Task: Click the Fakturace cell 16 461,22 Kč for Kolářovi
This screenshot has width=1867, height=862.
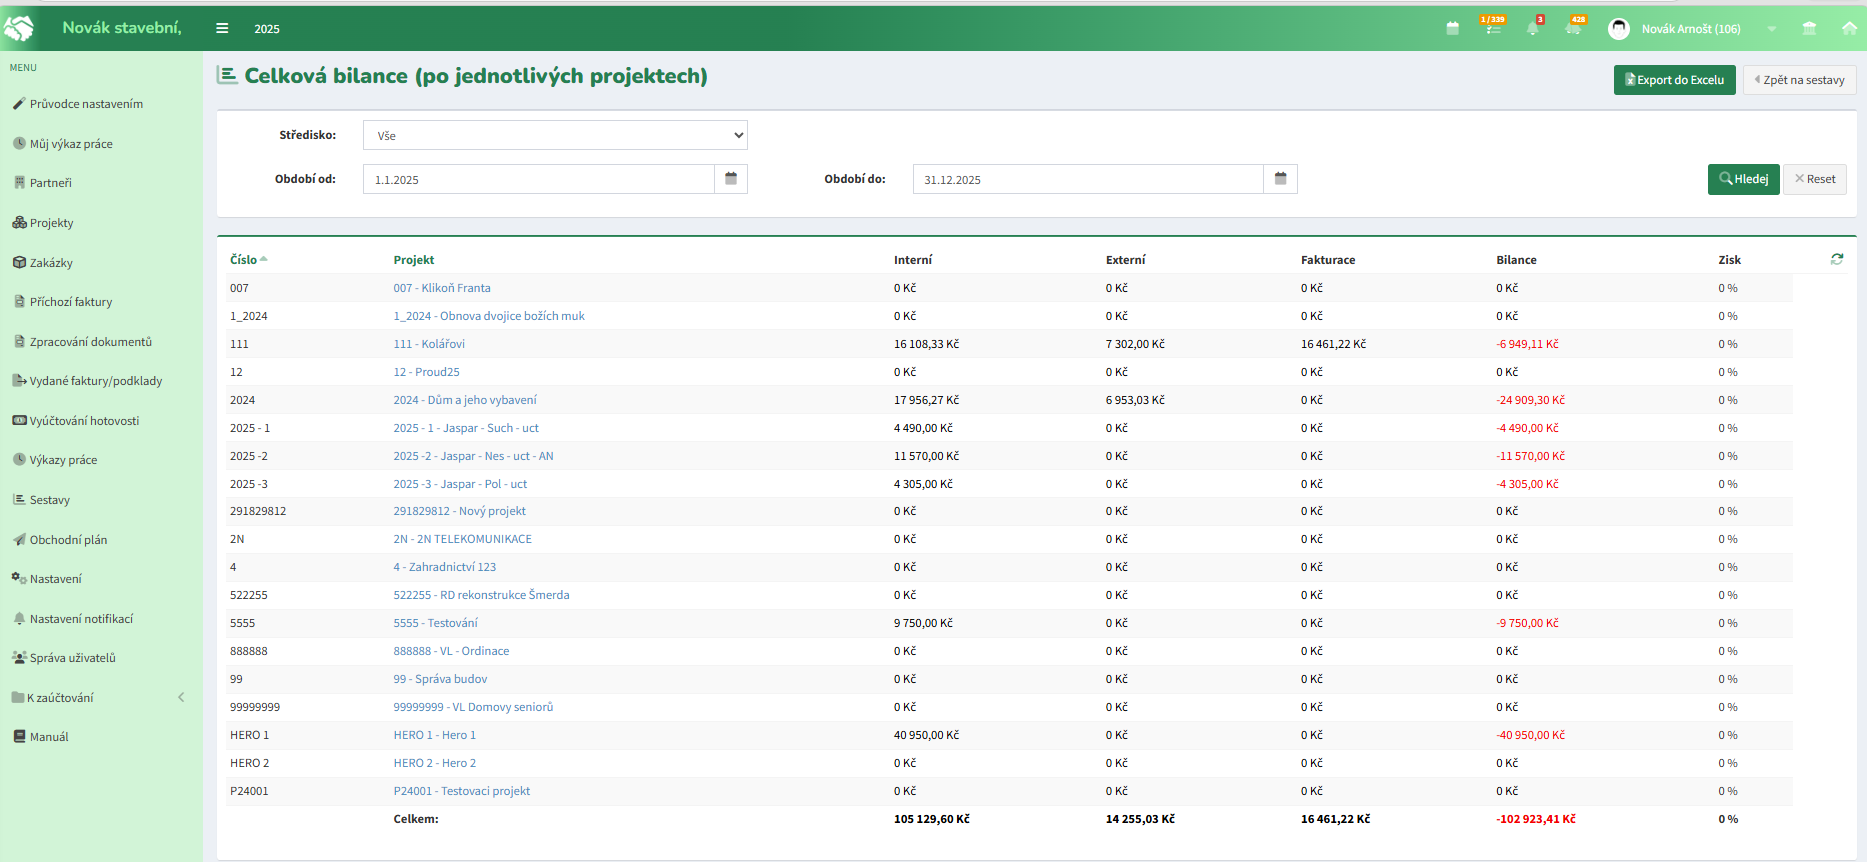Action: (x=1333, y=344)
